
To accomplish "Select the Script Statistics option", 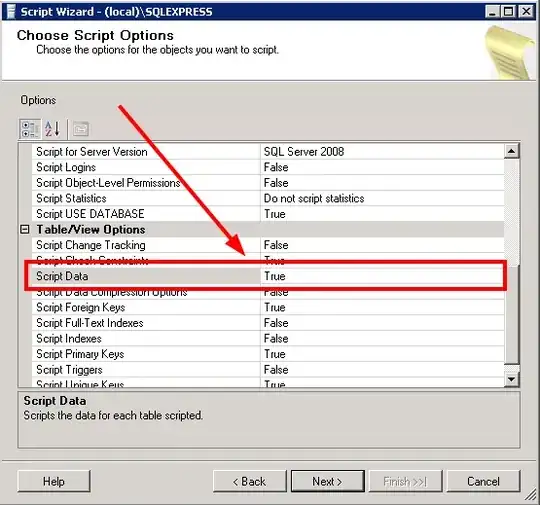I will [71, 198].
